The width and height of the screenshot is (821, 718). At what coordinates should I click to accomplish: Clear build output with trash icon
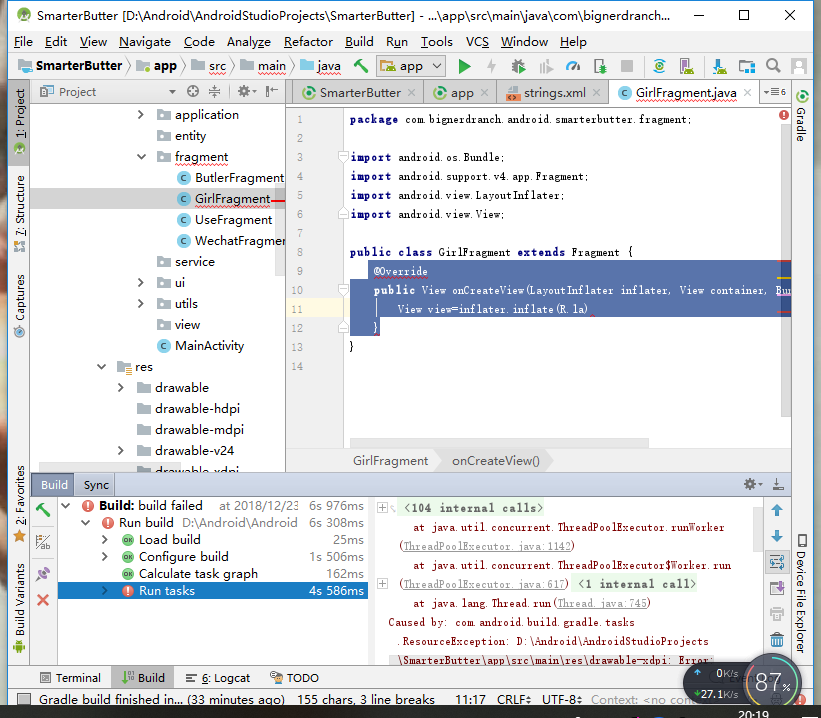point(777,640)
